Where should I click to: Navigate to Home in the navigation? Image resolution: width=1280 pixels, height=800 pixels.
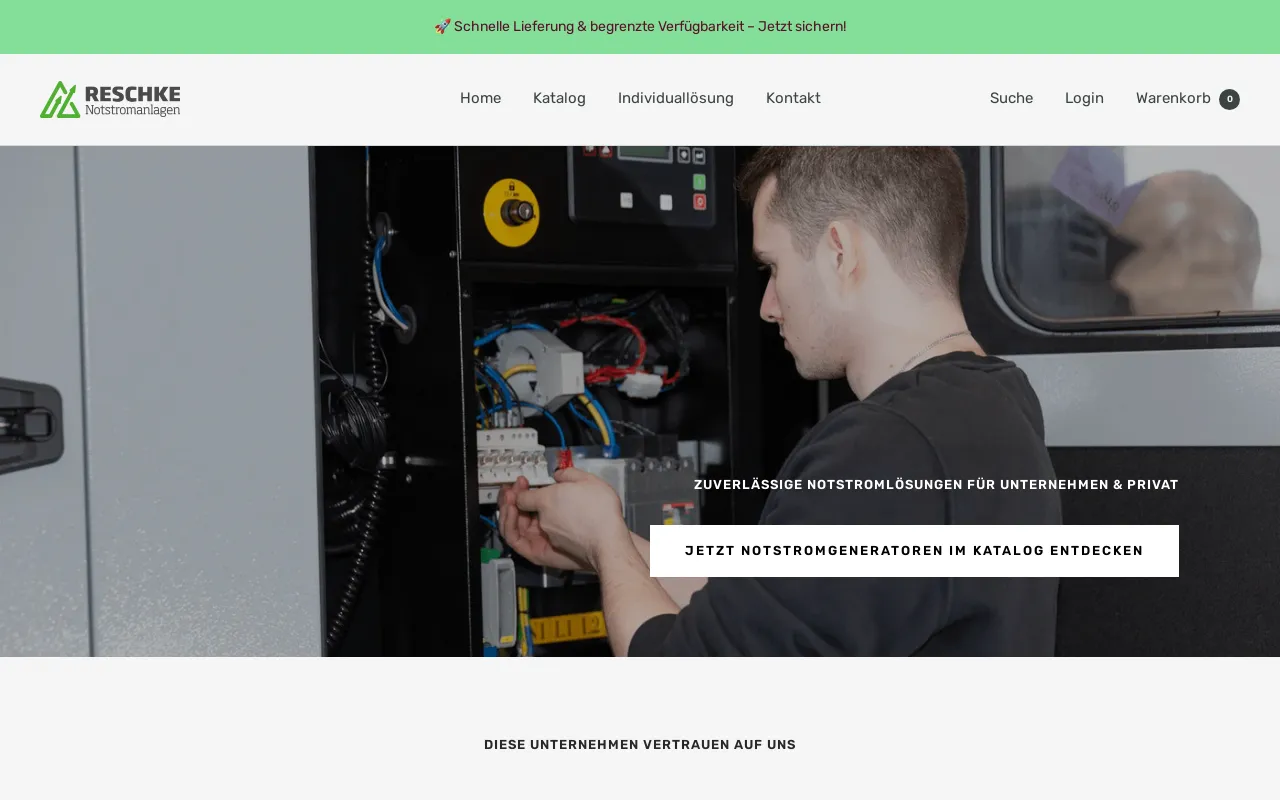480,98
